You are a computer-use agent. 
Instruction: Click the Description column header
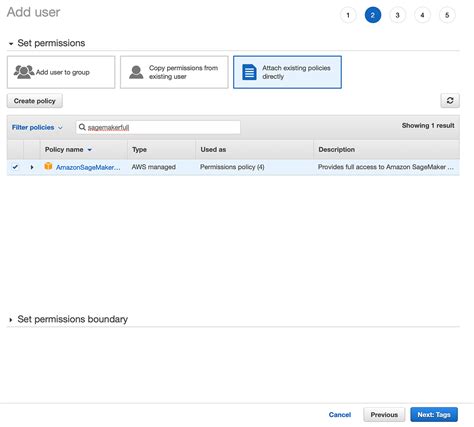click(x=386, y=149)
